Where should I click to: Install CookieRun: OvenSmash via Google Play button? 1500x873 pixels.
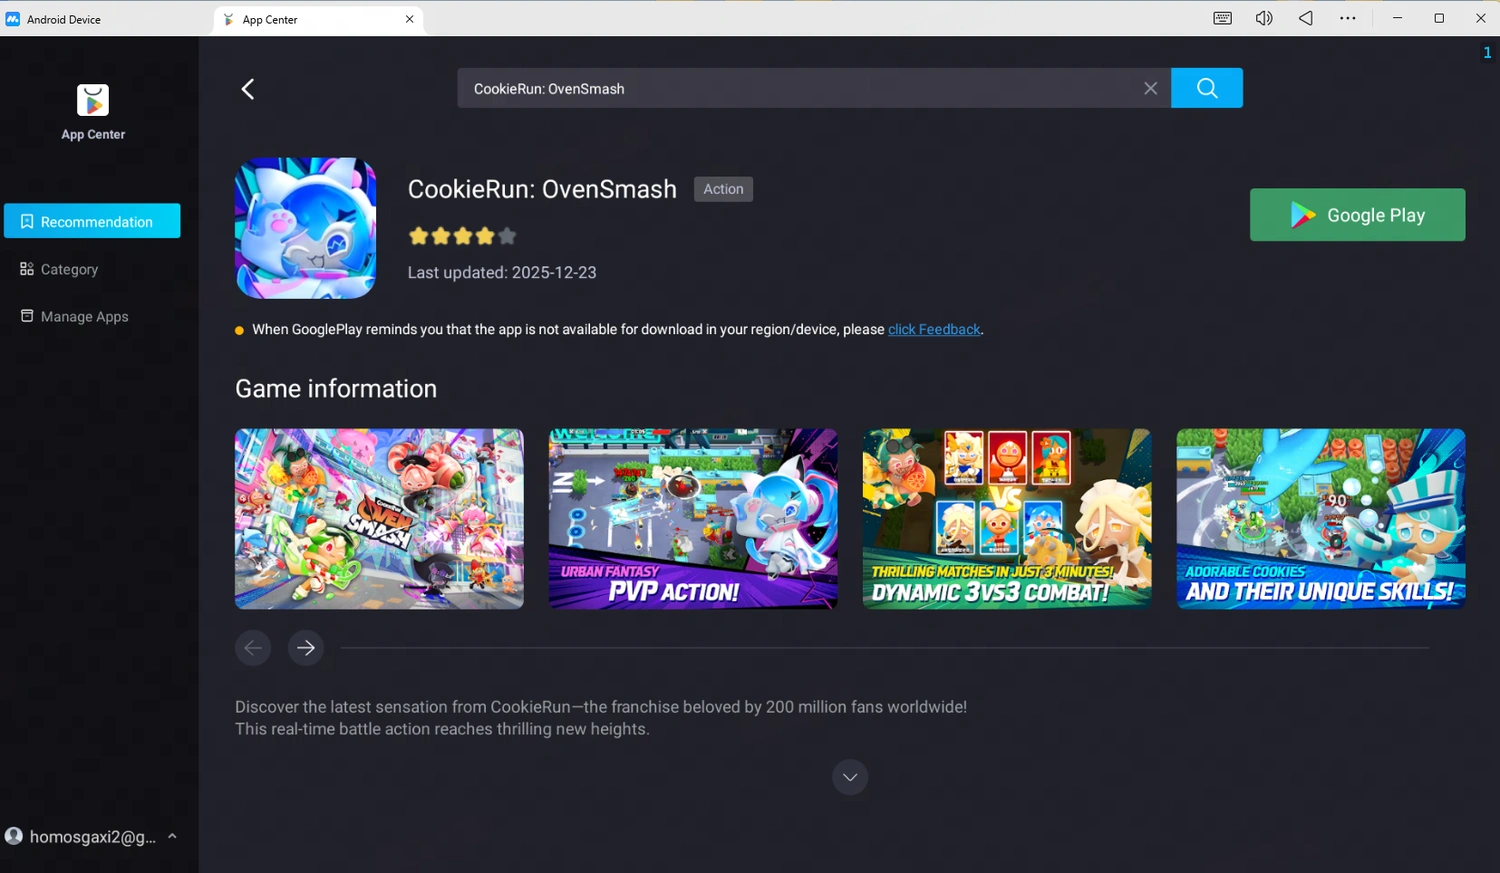click(x=1357, y=214)
